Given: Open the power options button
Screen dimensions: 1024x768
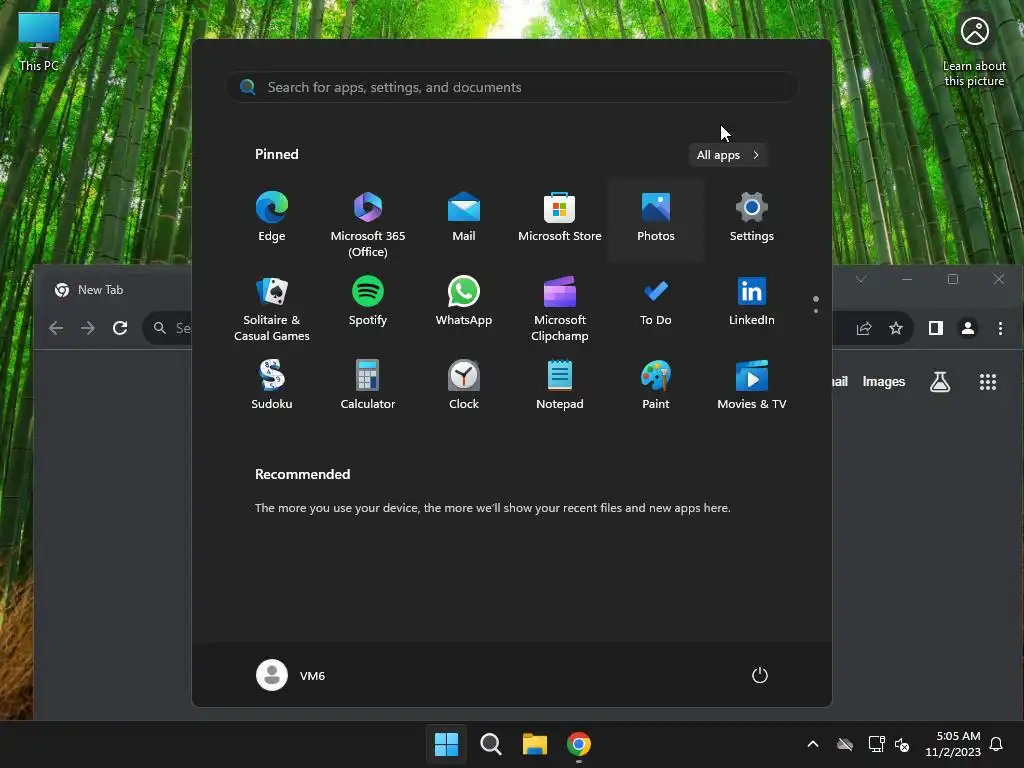Looking at the screenshot, I should [760, 675].
